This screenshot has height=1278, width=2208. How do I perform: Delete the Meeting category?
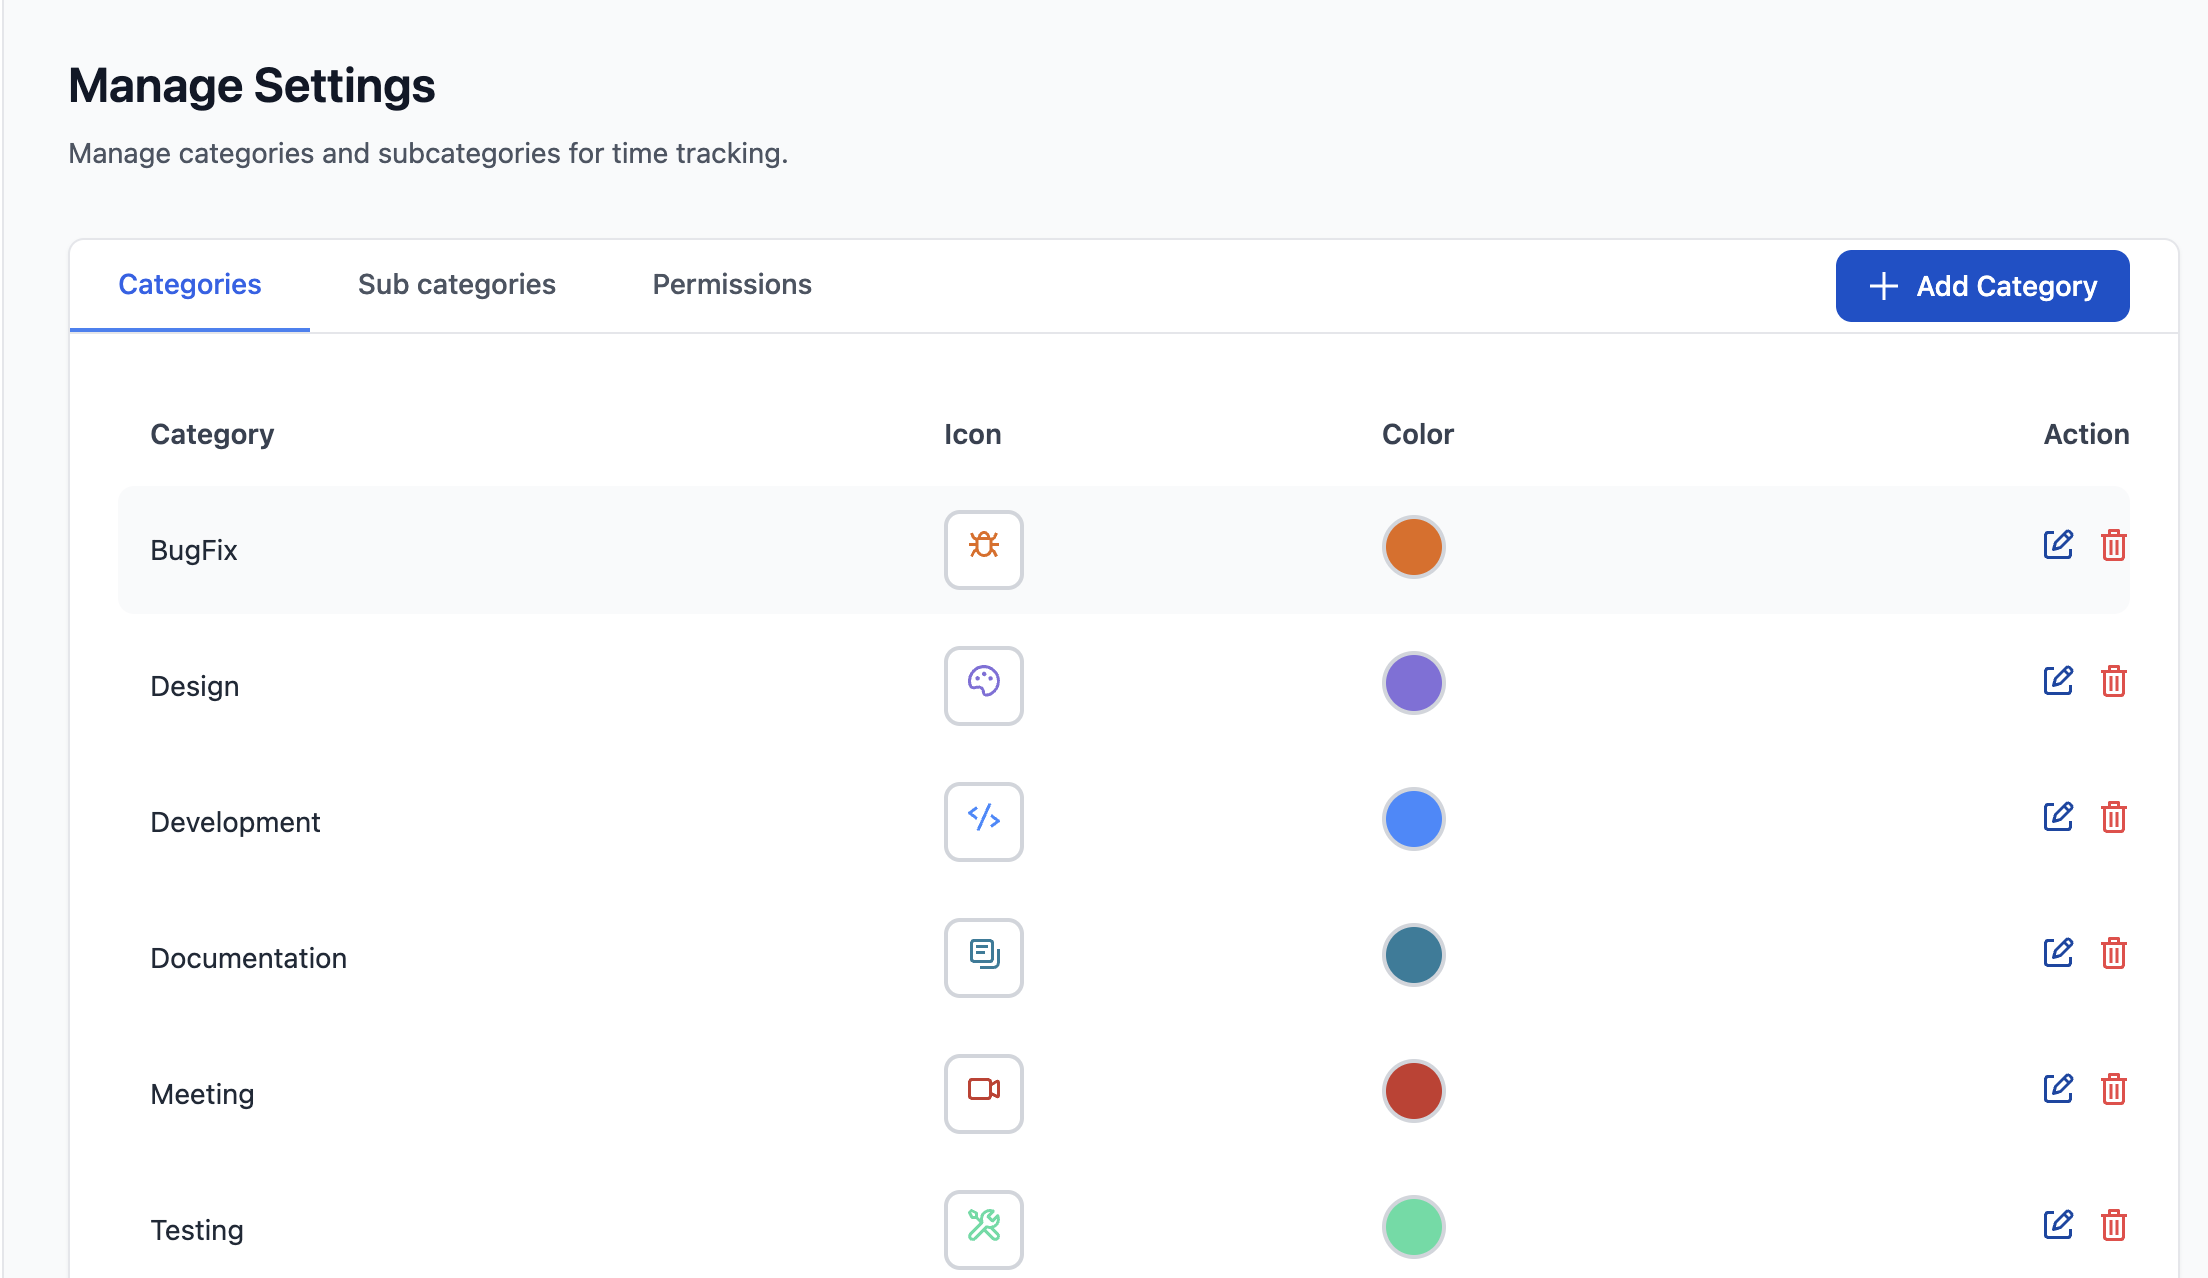click(x=2113, y=1090)
